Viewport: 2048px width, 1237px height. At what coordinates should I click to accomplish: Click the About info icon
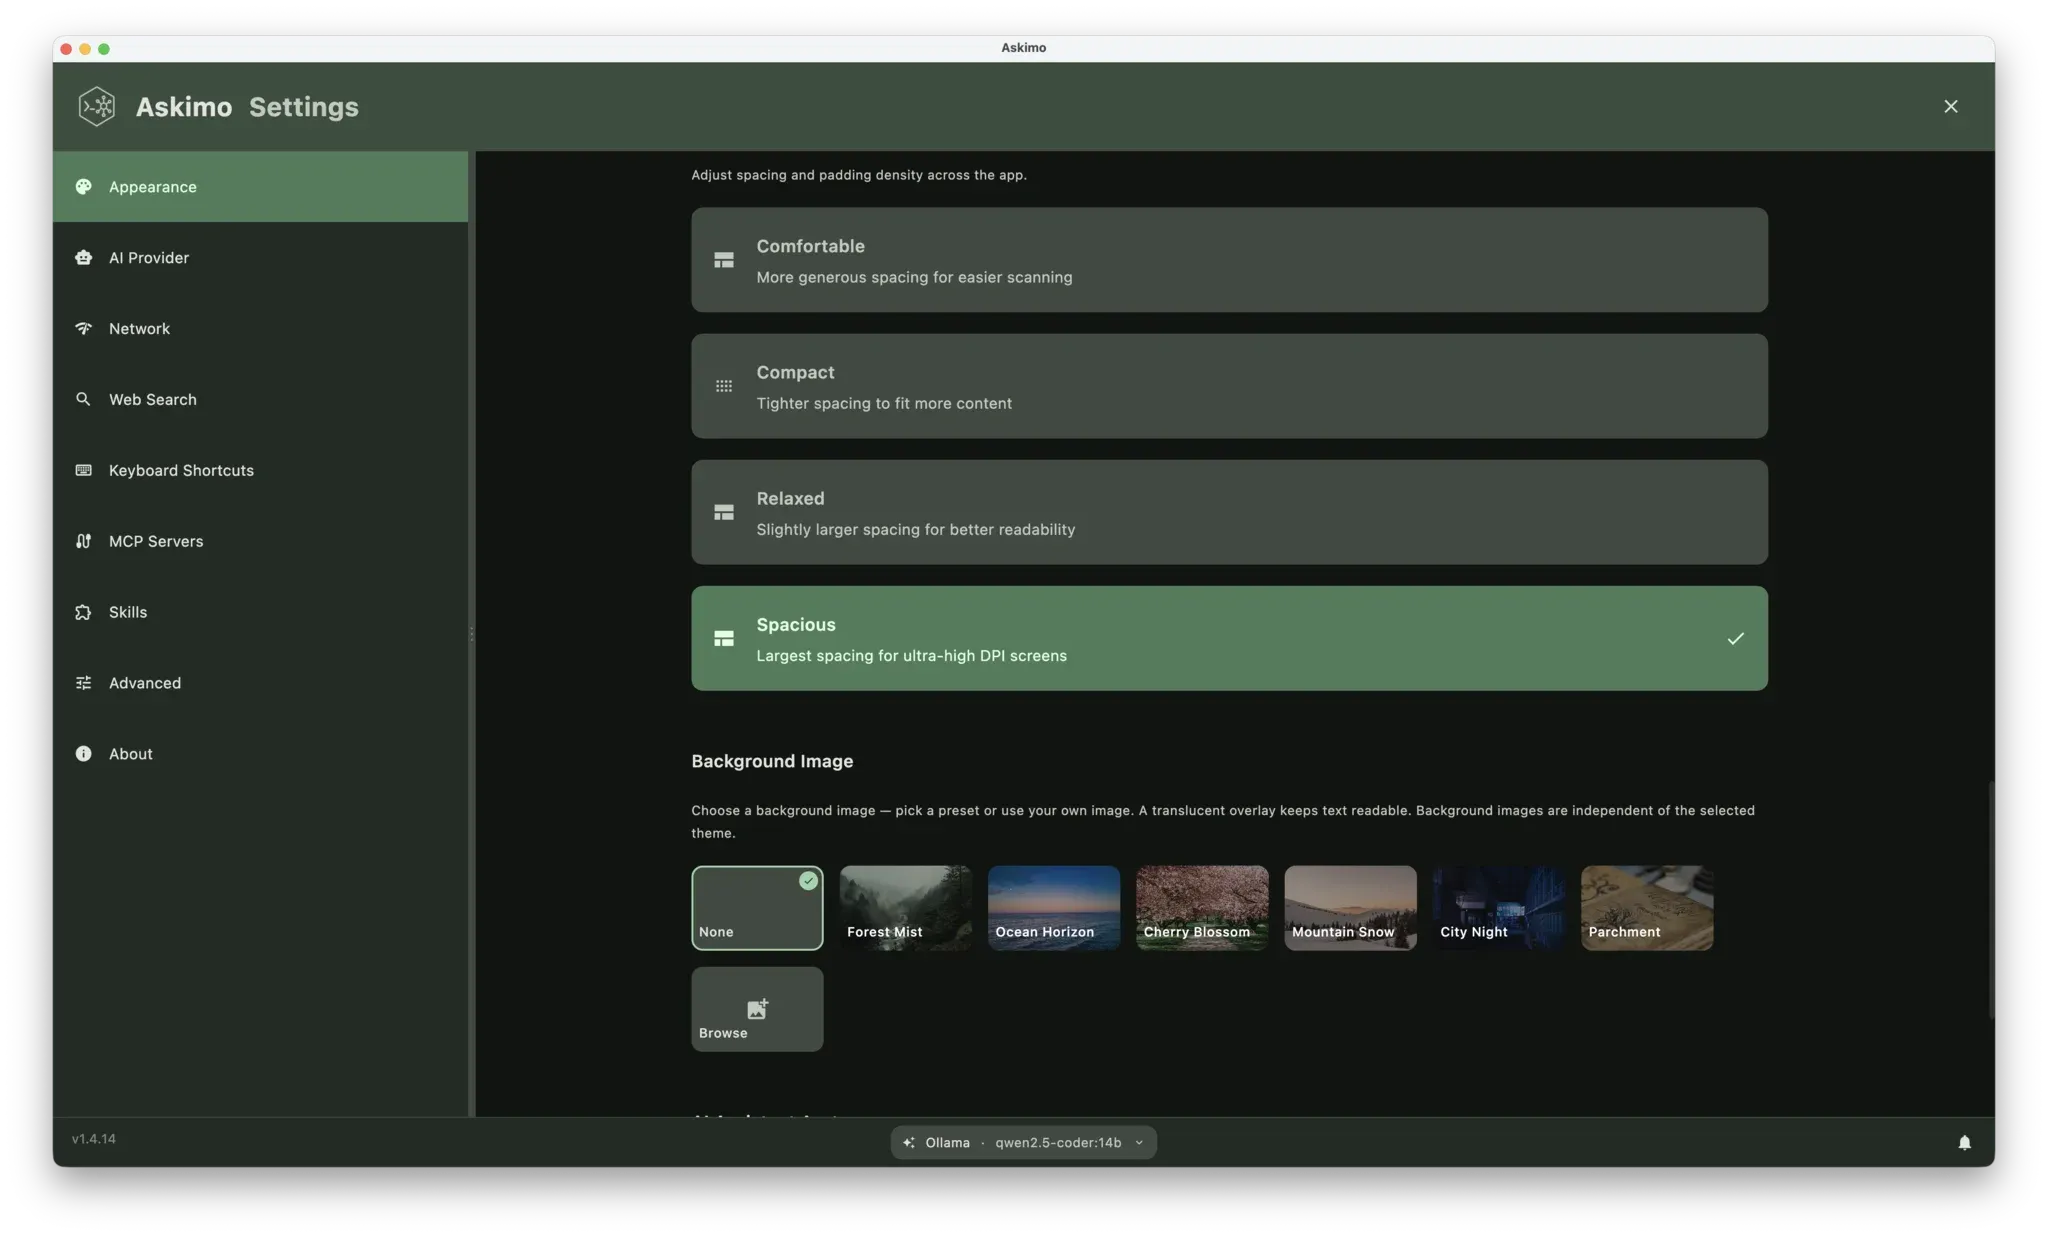(x=83, y=754)
